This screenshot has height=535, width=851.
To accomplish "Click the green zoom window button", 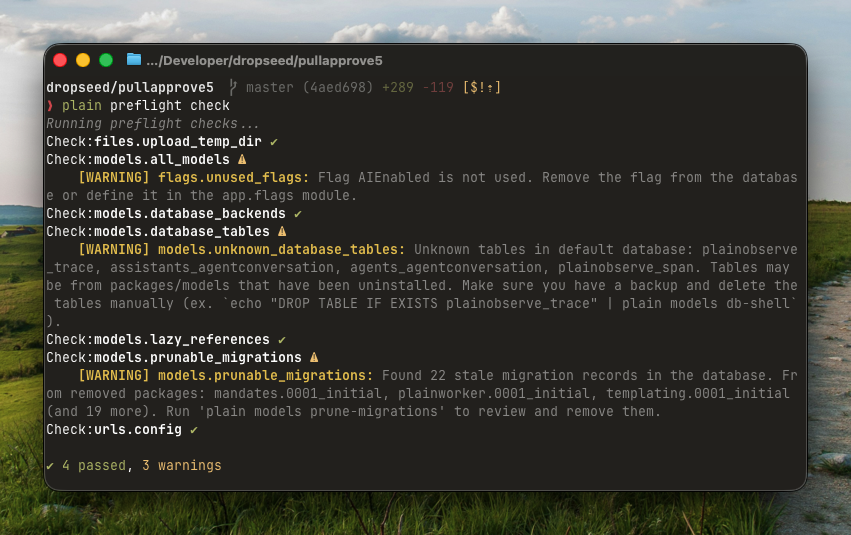I will (105, 60).
